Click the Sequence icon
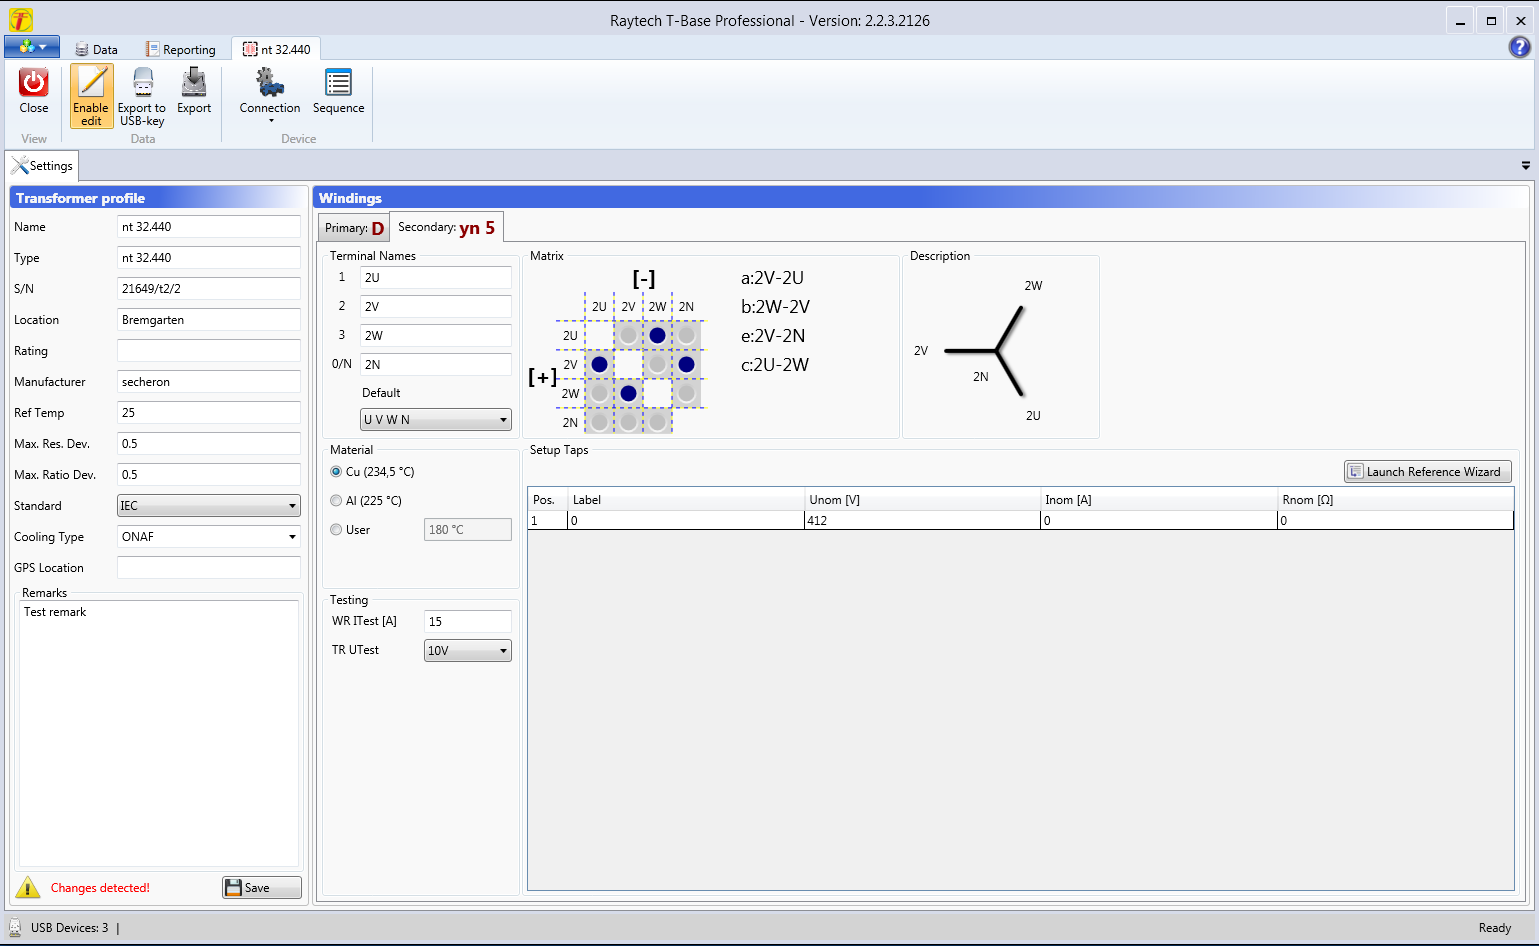The height and width of the screenshot is (946, 1539). (339, 91)
